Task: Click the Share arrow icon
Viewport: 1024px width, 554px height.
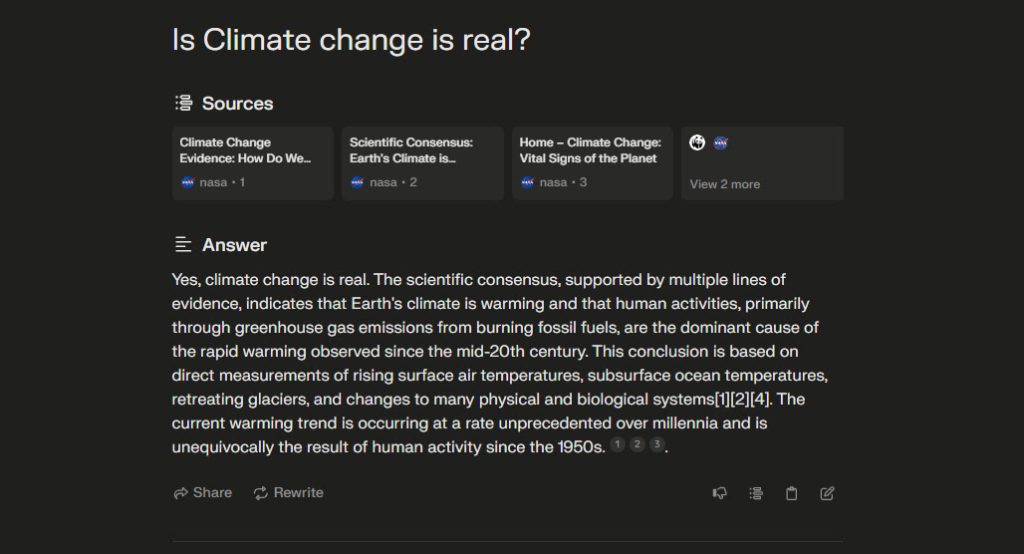Action: pos(181,493)
